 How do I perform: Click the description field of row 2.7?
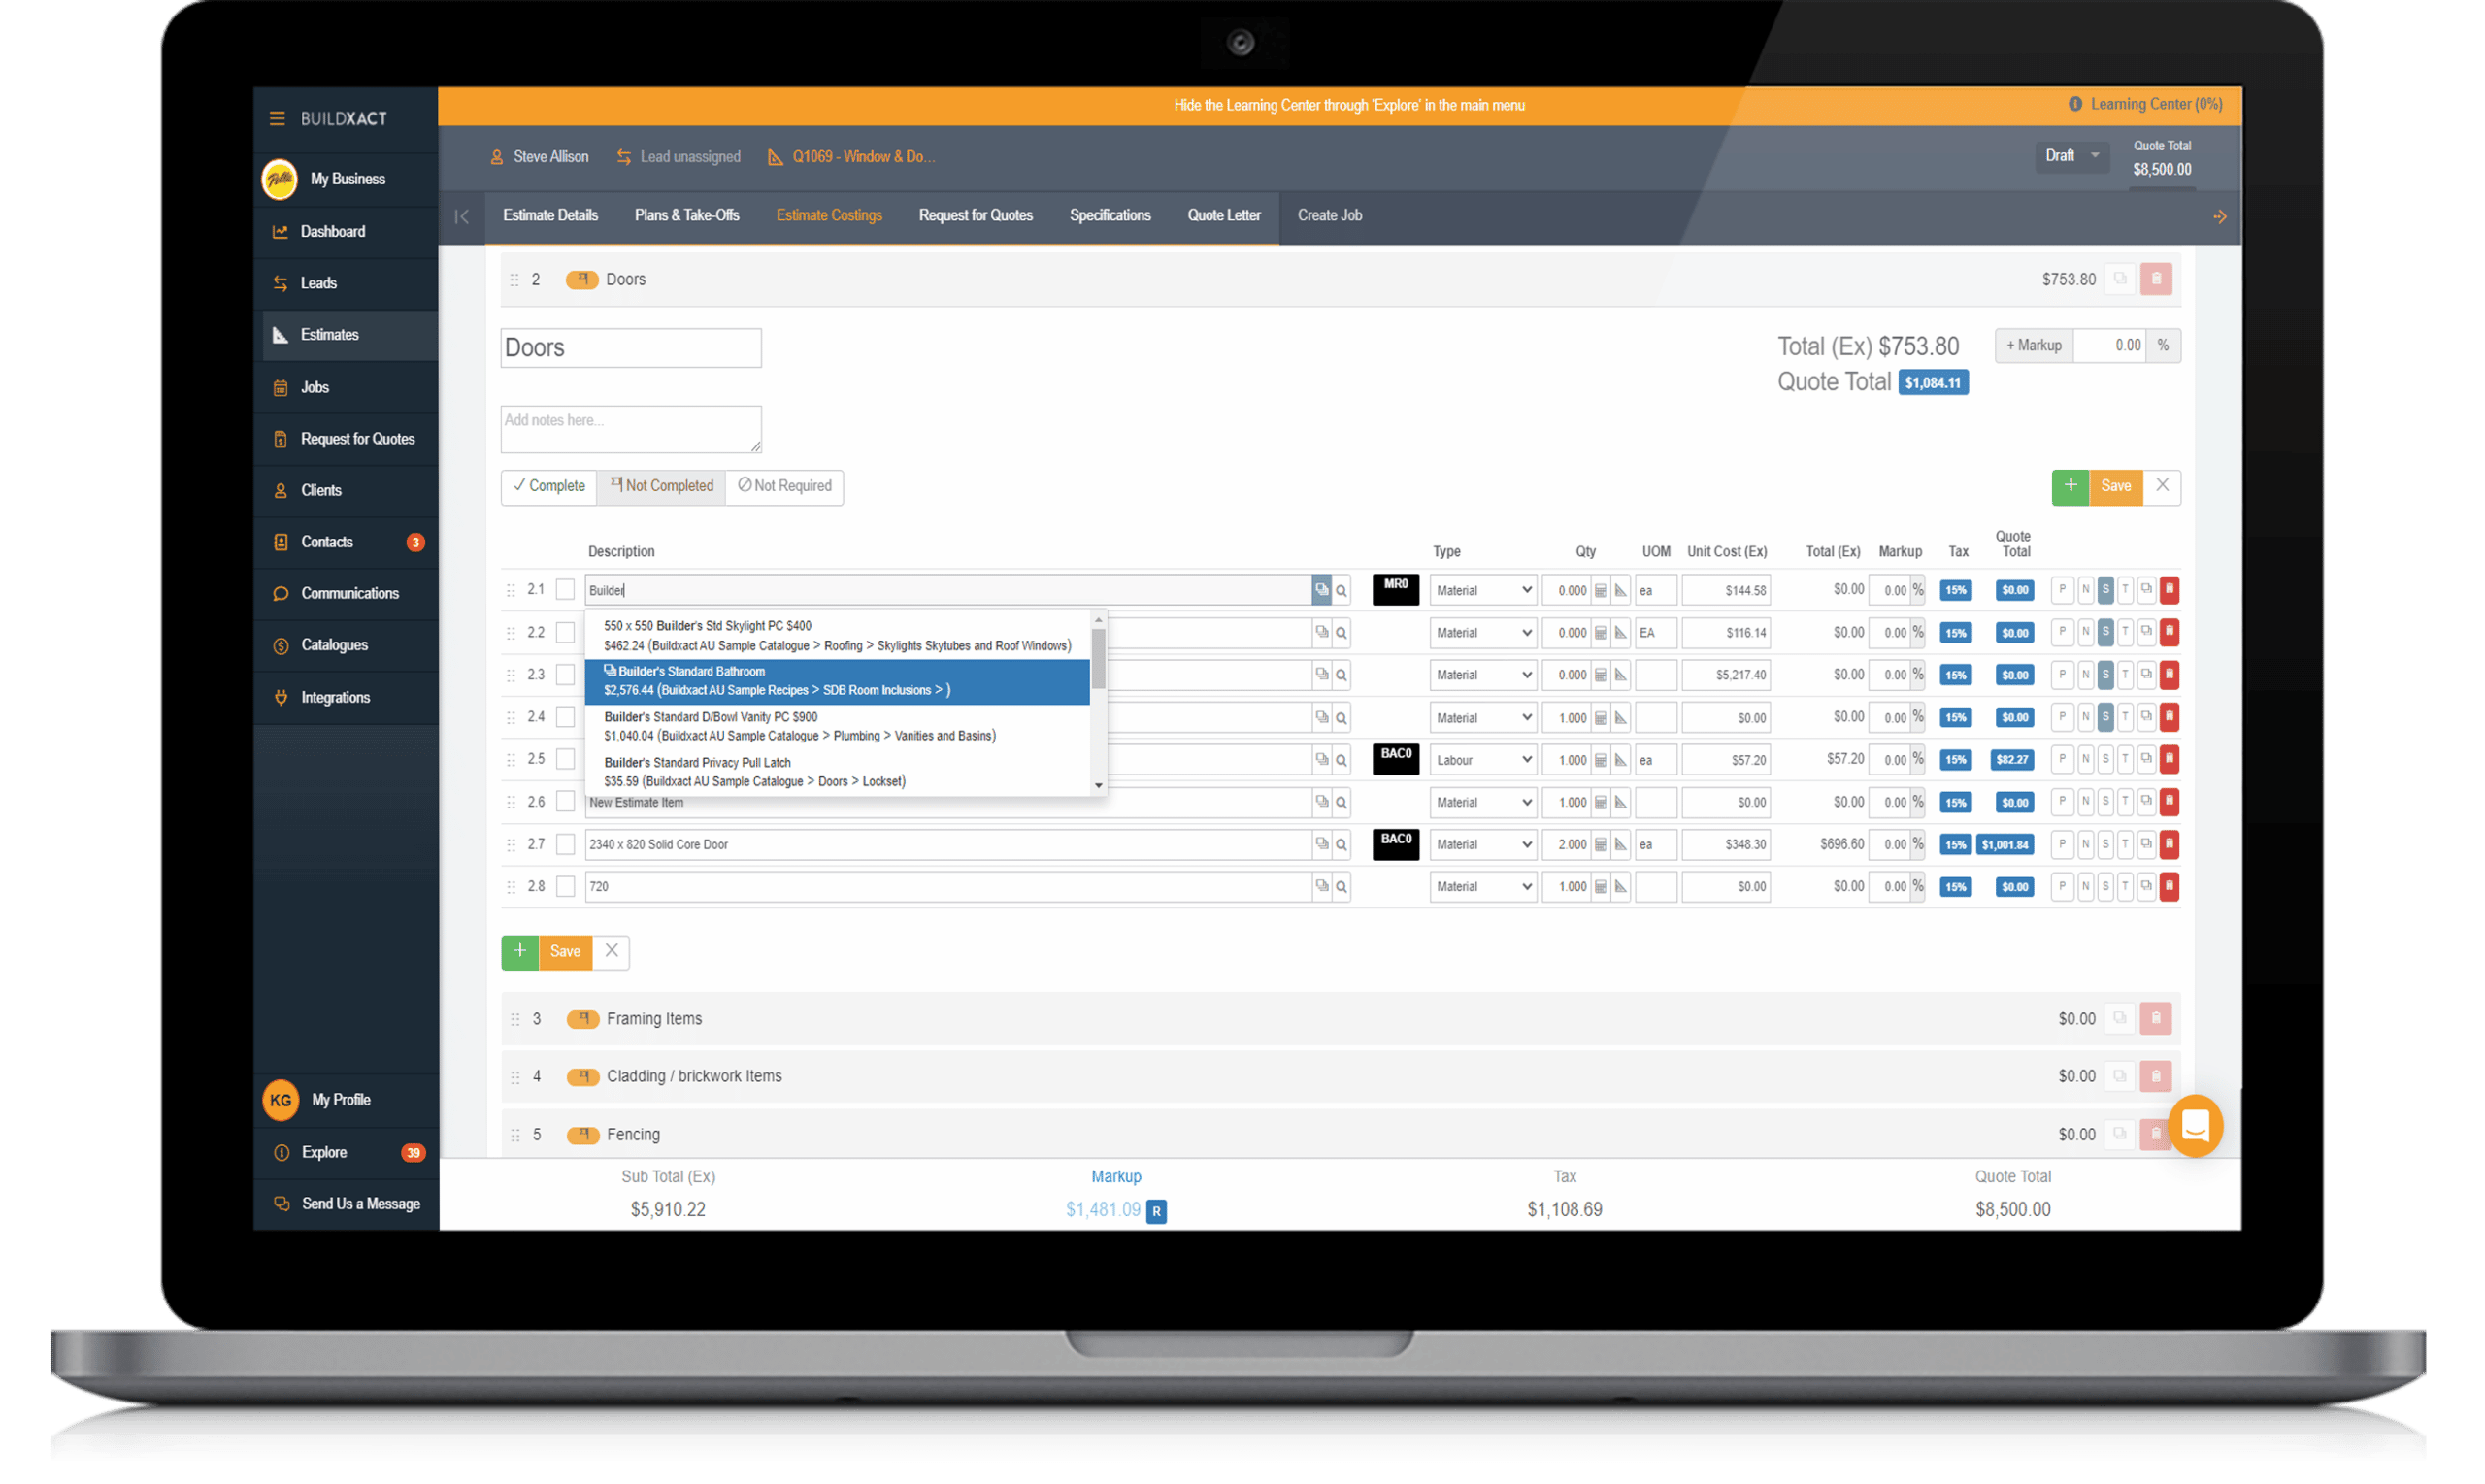coord(948,845)
